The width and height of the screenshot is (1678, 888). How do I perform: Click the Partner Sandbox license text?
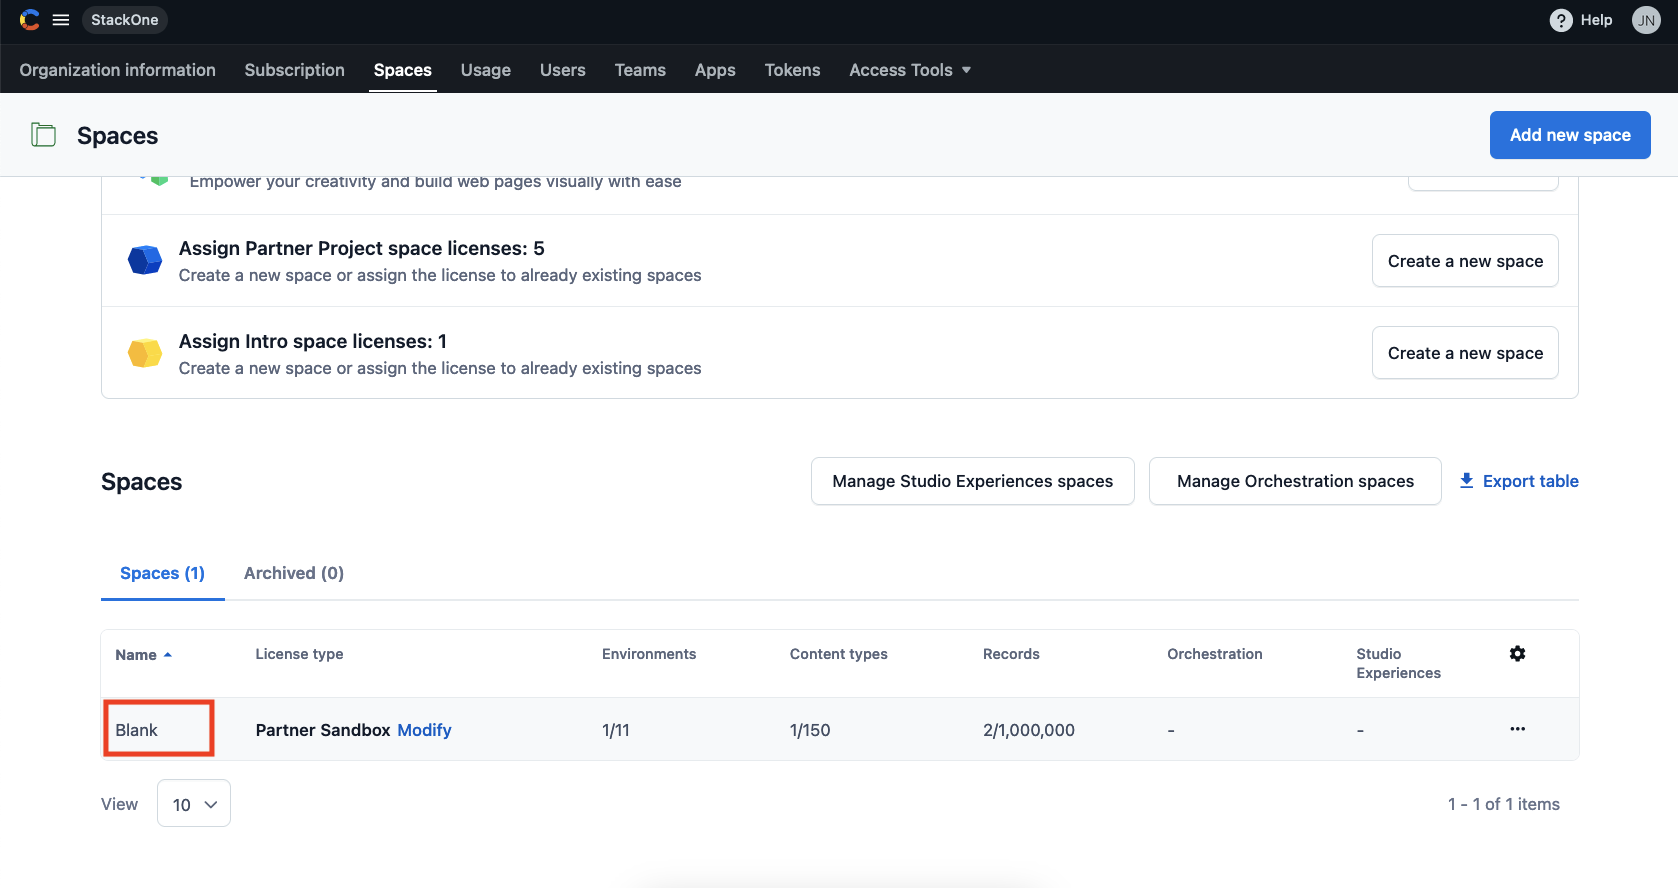tap(323, 730)
